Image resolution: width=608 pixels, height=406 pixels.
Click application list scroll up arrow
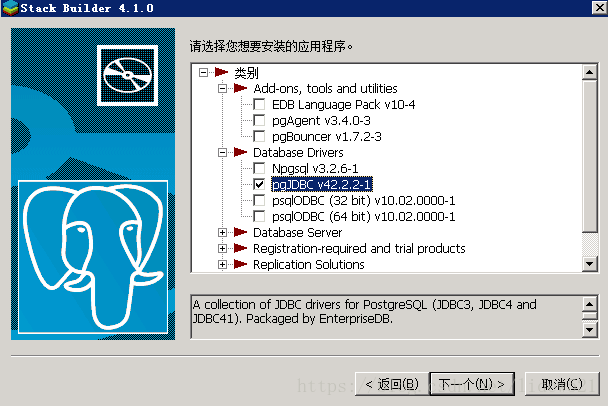589,72
